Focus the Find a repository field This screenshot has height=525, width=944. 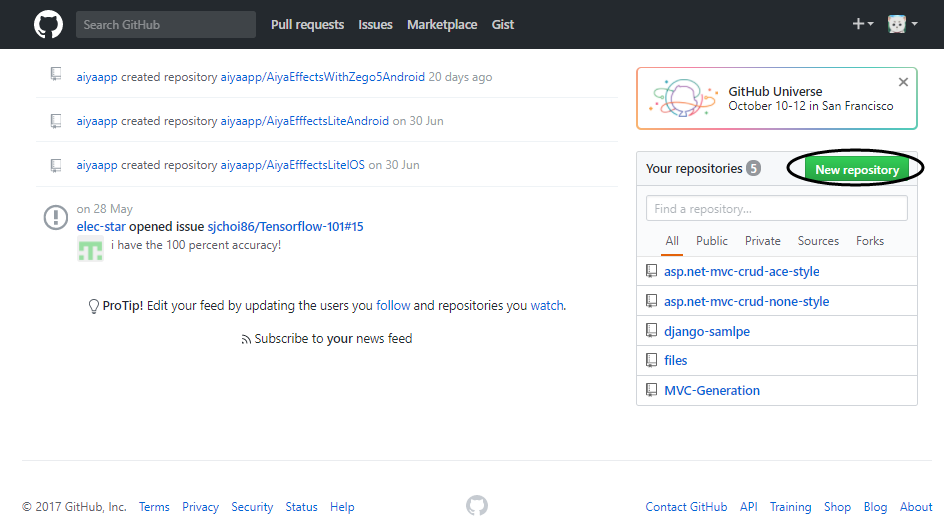coord(777,208)
